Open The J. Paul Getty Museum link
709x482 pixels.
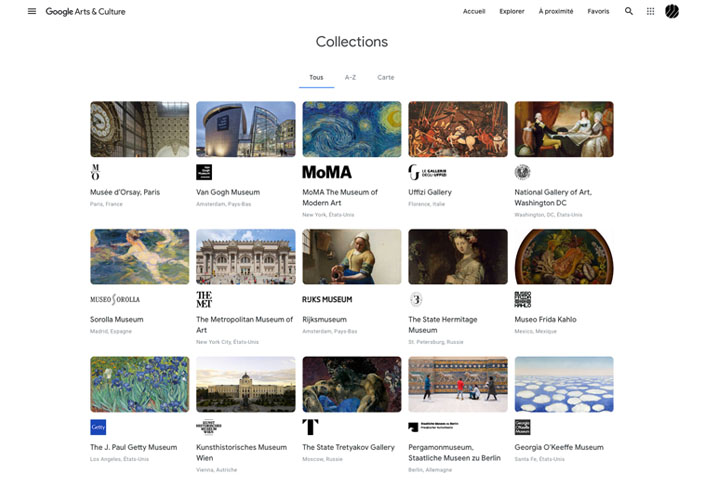point(133,447)
